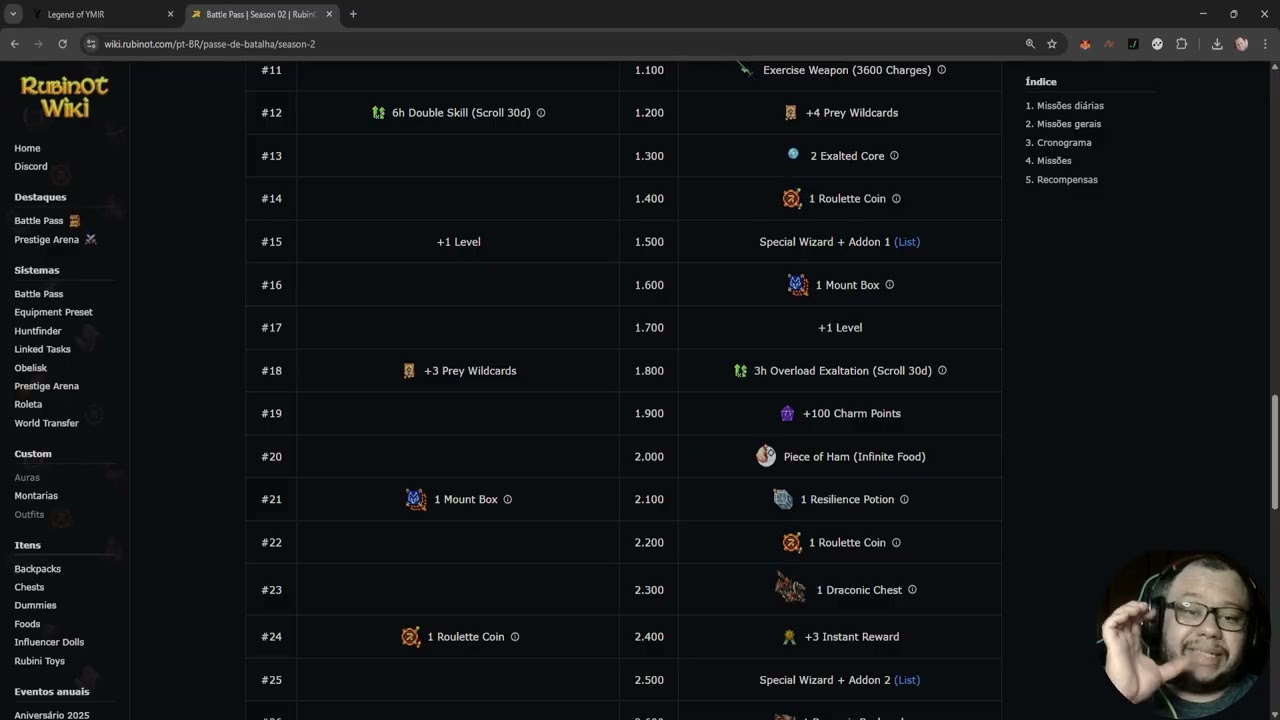Open the Chrome three-dot menu
The image size is (1280, 720).
click(1266, 44)
